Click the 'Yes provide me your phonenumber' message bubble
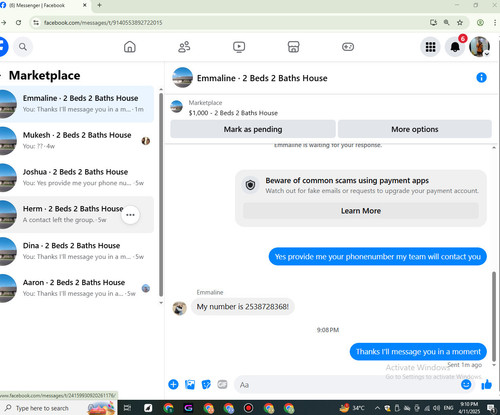Viewport: 500px width, 415px height. click(378, 257)
